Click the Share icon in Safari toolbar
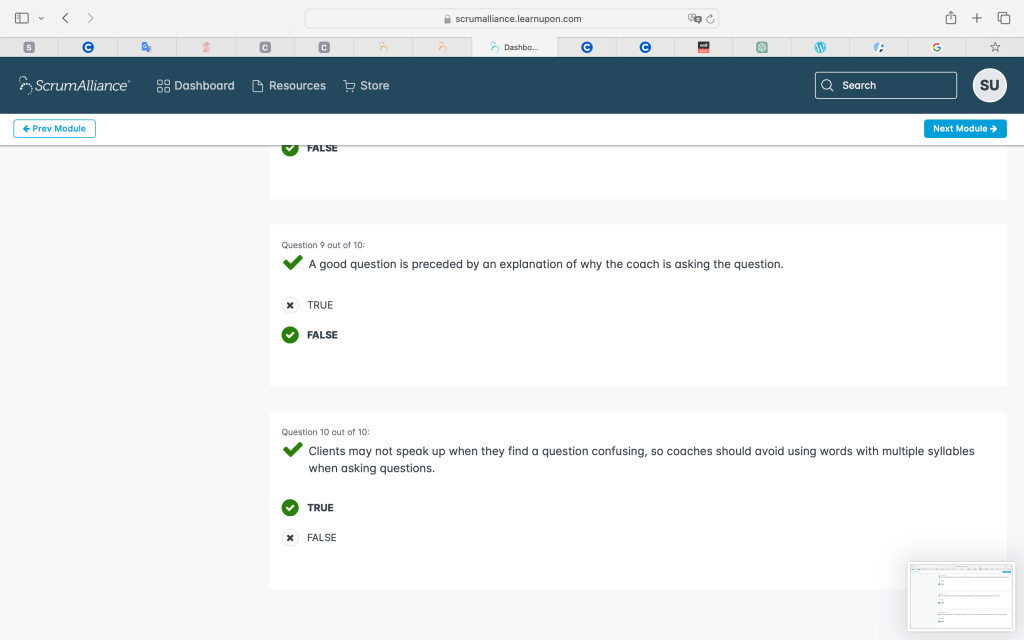1024x640 pixels. 950,18
